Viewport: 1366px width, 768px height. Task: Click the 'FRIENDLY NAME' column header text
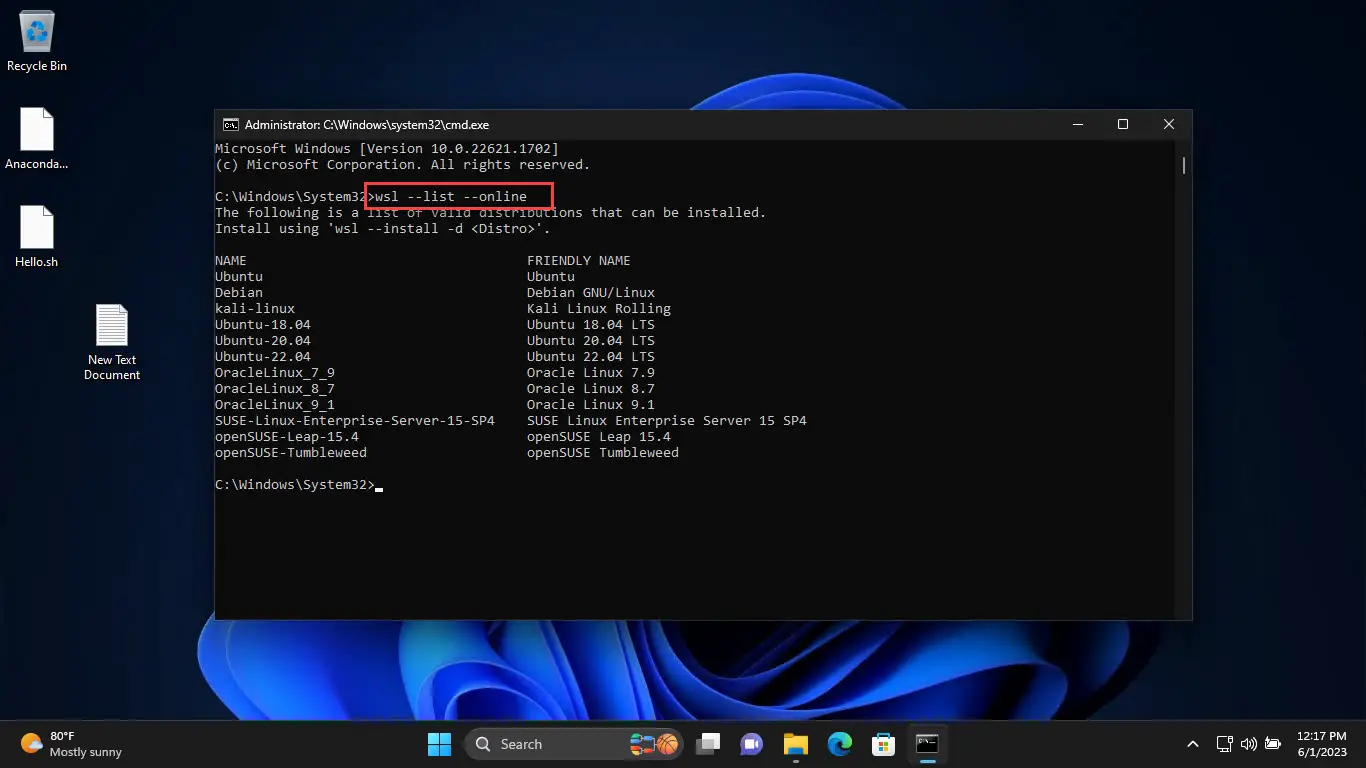point(579,261)
